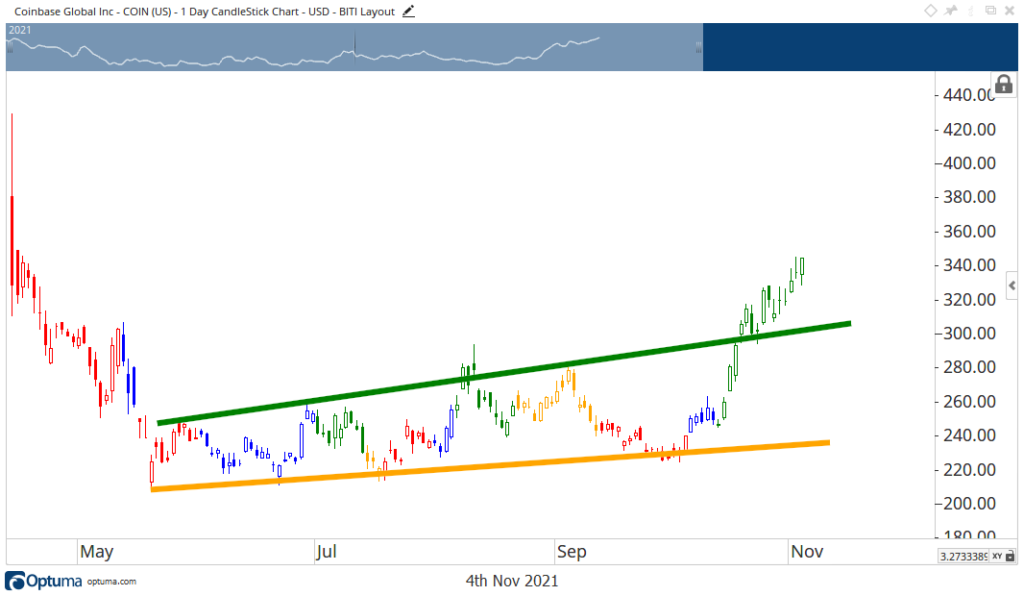Click the 220.00 price scale label
Viewport: 1024px width, 596px height.
[x=969, y=470]
